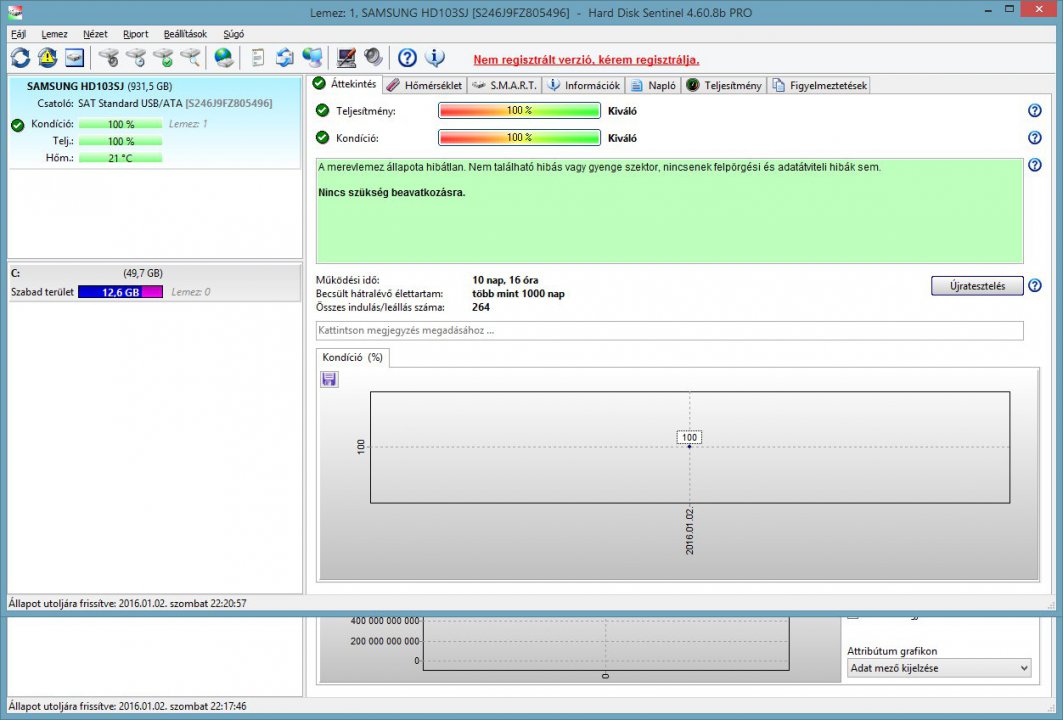Screen dimensions: 1063x720
Task: Open the Beállítások menu
Action: pos(185,34)
